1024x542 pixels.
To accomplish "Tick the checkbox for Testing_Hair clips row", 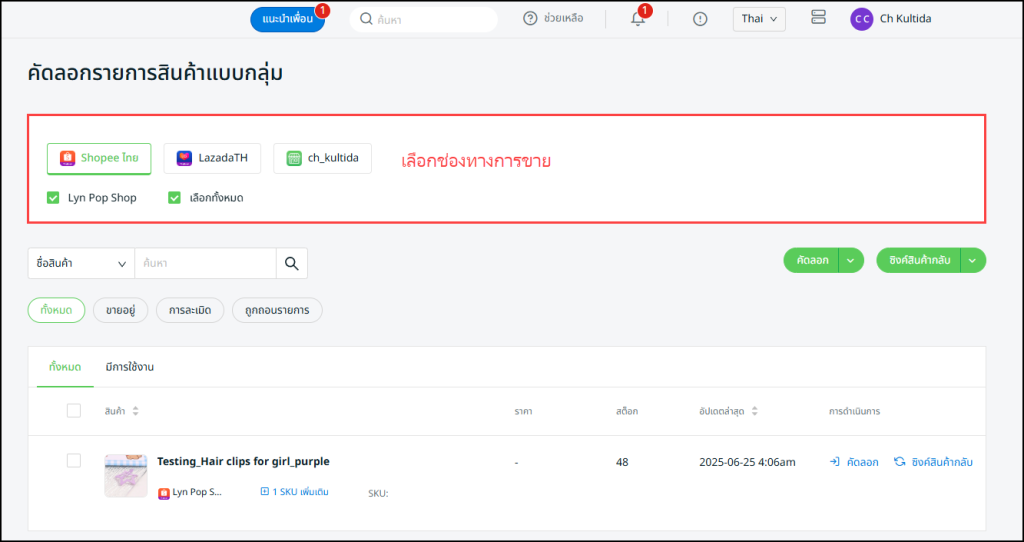I will (74, 460).
